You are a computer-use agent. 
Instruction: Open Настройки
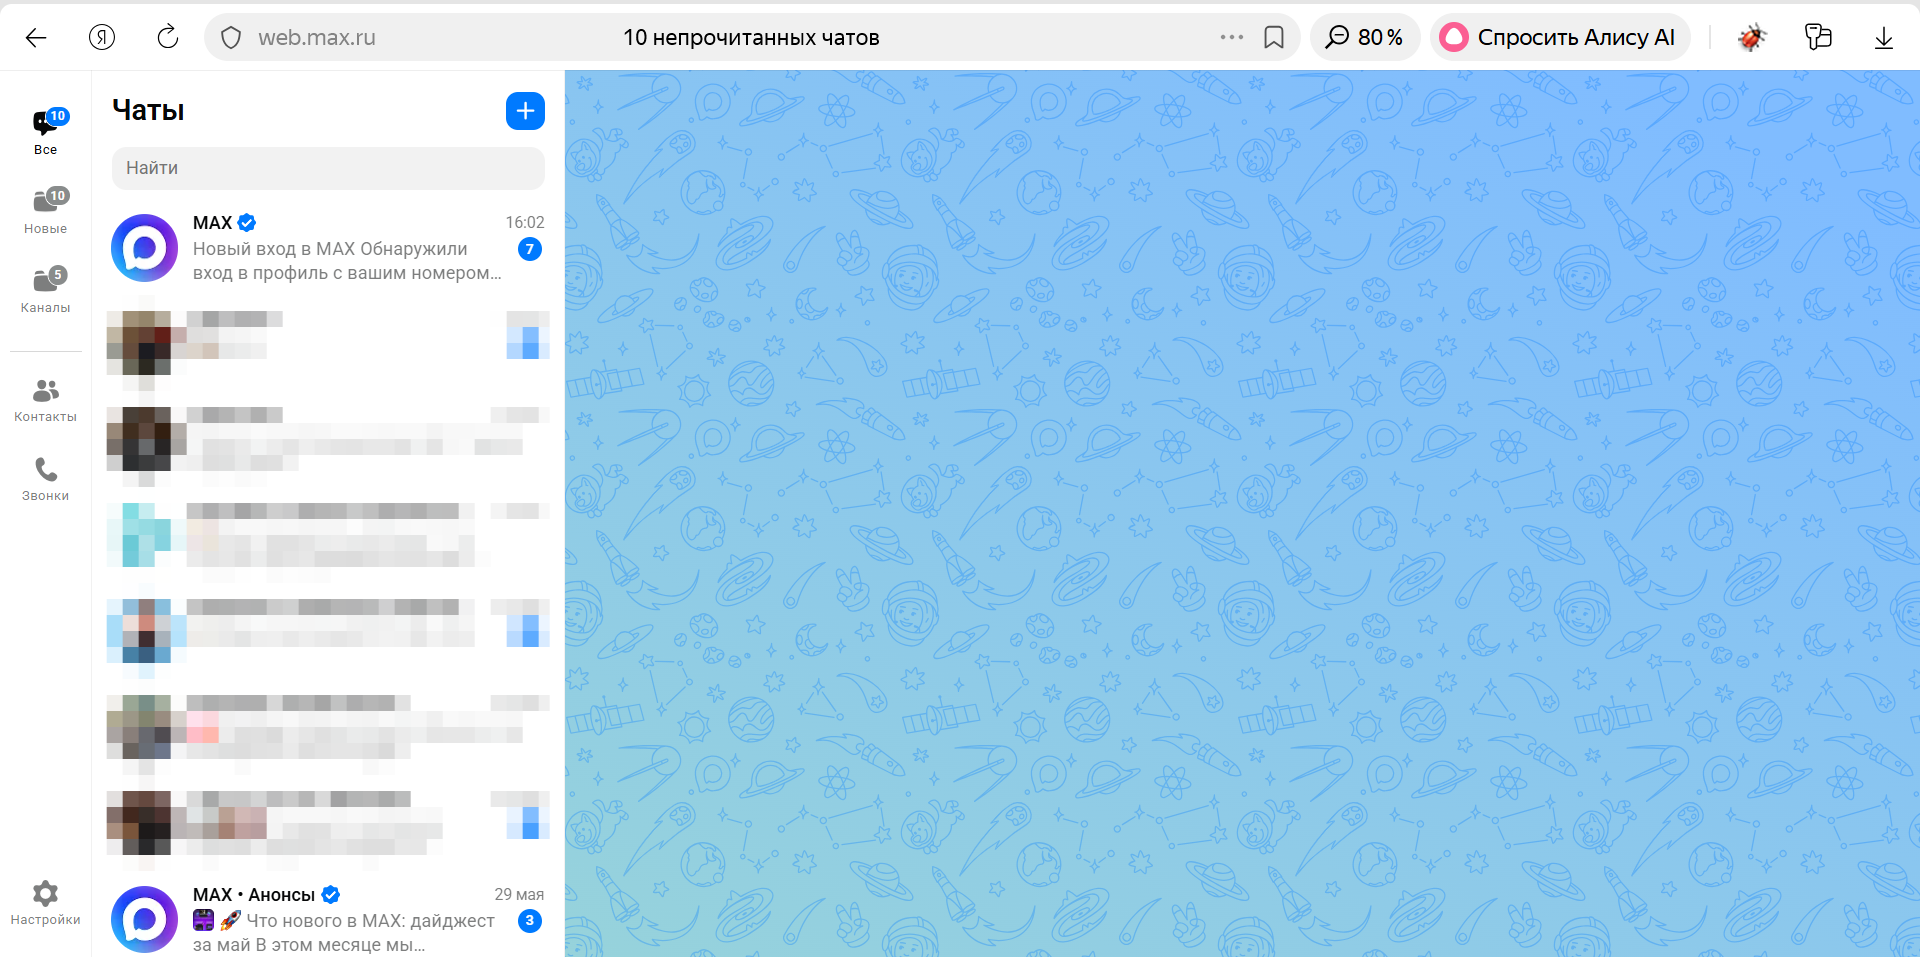[x=46, y=903]
